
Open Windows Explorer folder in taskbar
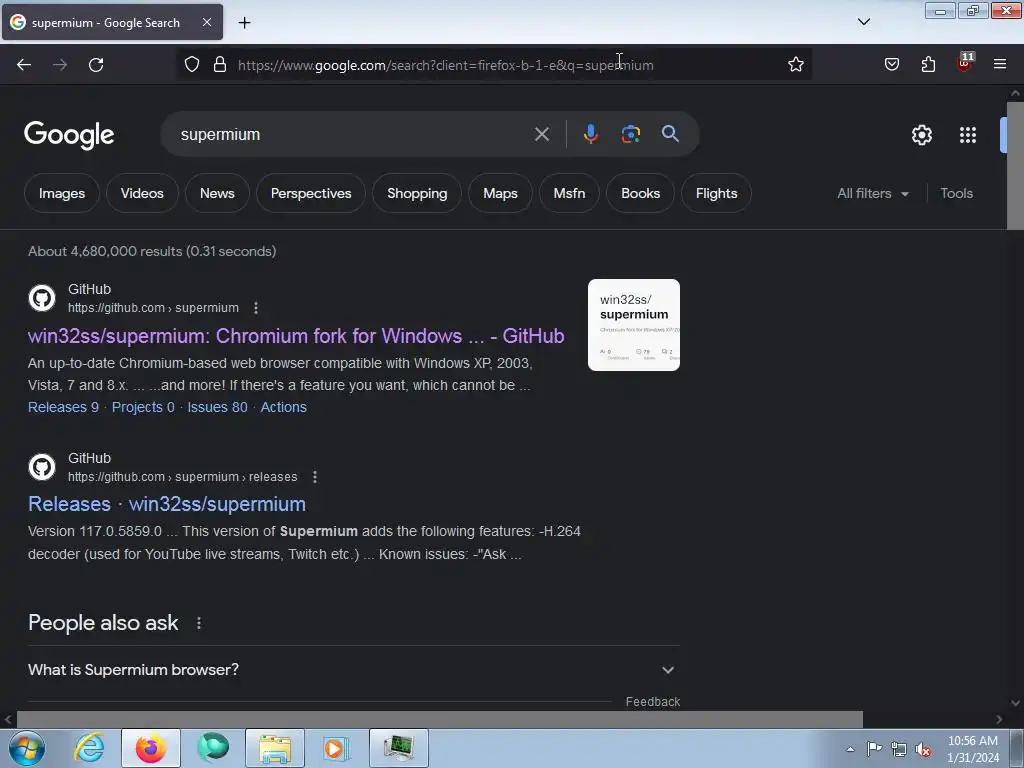275,748
